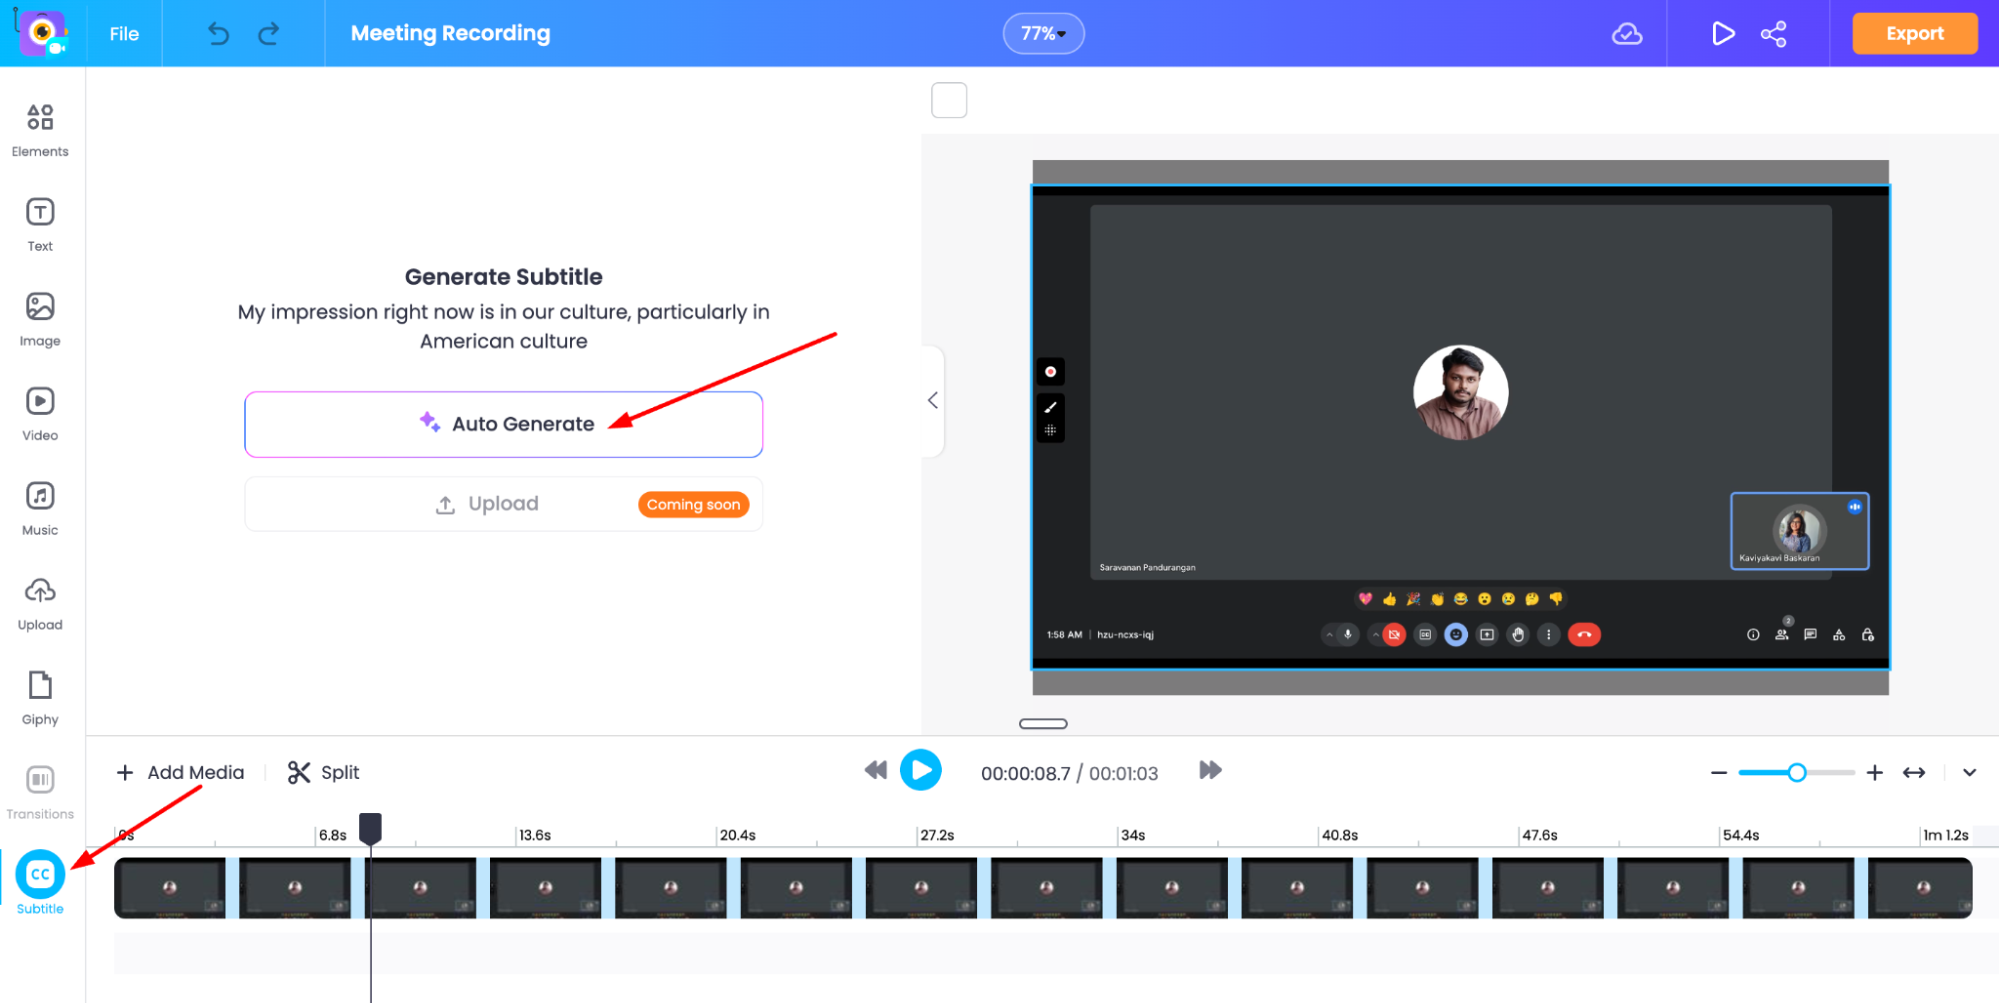
Task: Open the File menu
Action: coord(124,34)
